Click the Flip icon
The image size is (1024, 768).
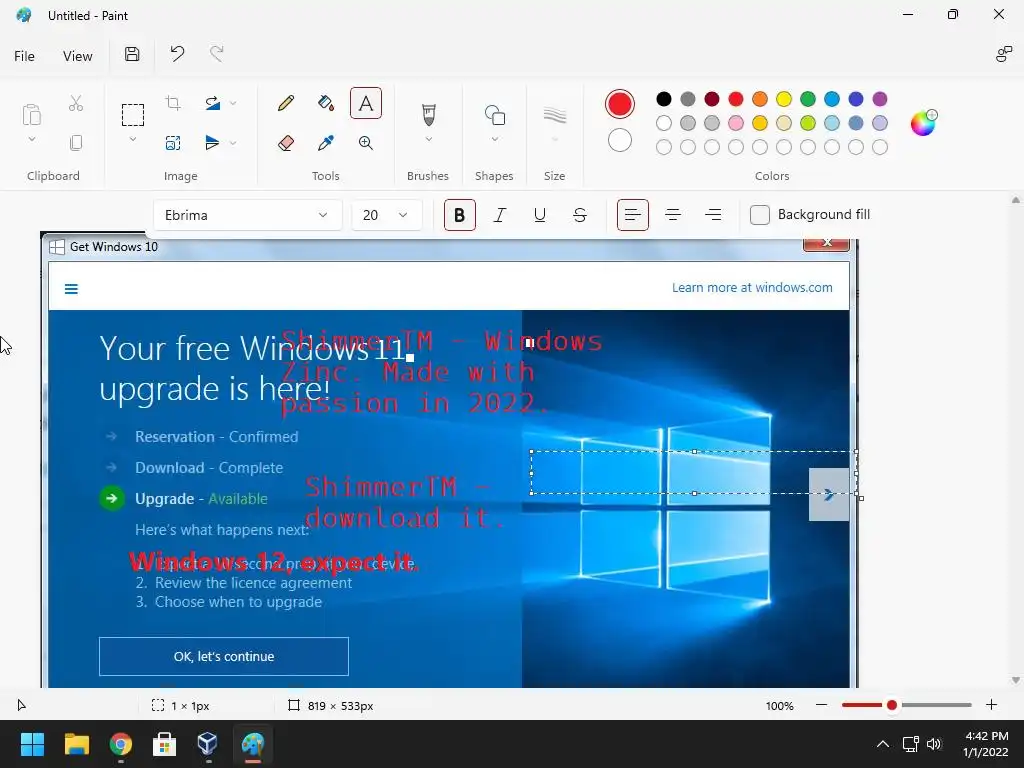[x=212, y=142]
